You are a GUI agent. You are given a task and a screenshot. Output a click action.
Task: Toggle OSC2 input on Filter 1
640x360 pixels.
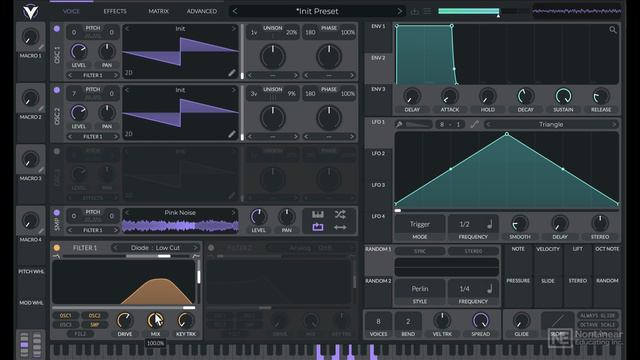point(95,316)
